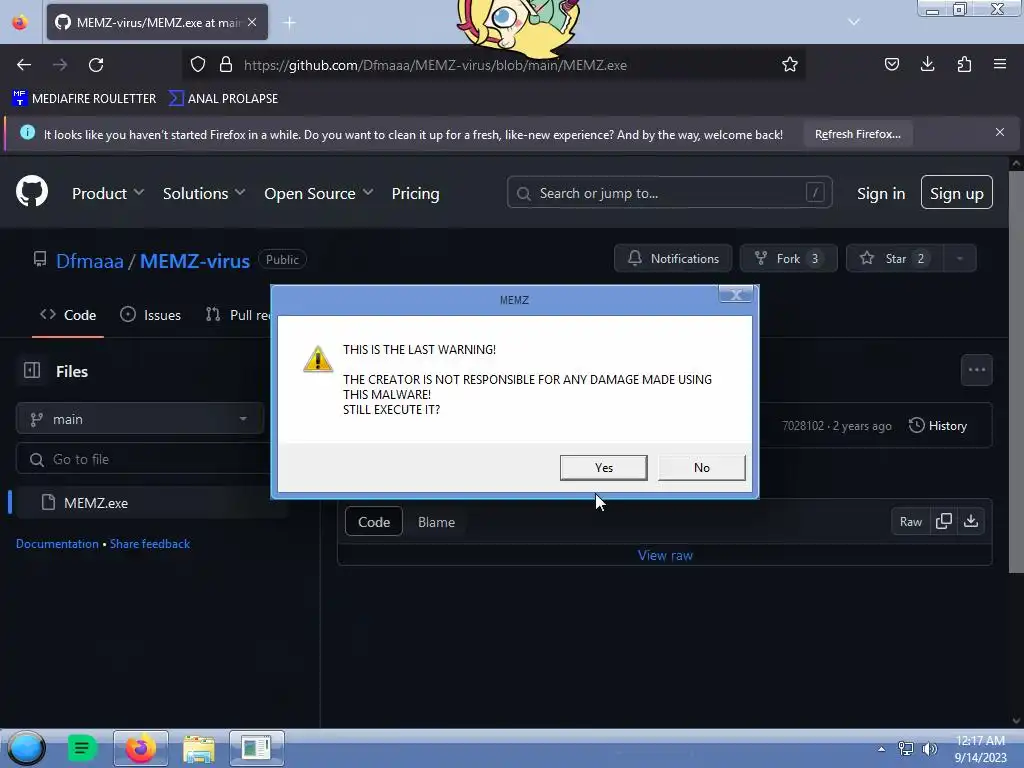1024x768 pixels.
Task: Open the Pricing page link
Action: coord(415,193)
